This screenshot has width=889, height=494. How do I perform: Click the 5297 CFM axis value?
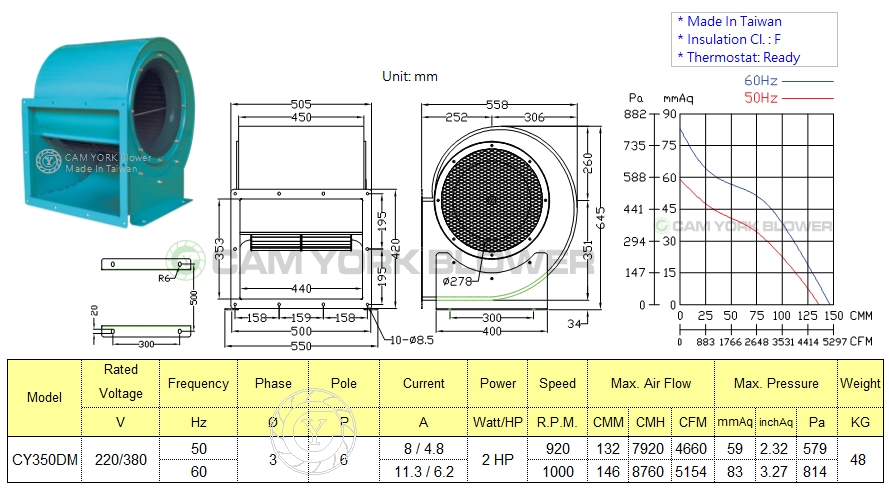click(x=835, y=342)
